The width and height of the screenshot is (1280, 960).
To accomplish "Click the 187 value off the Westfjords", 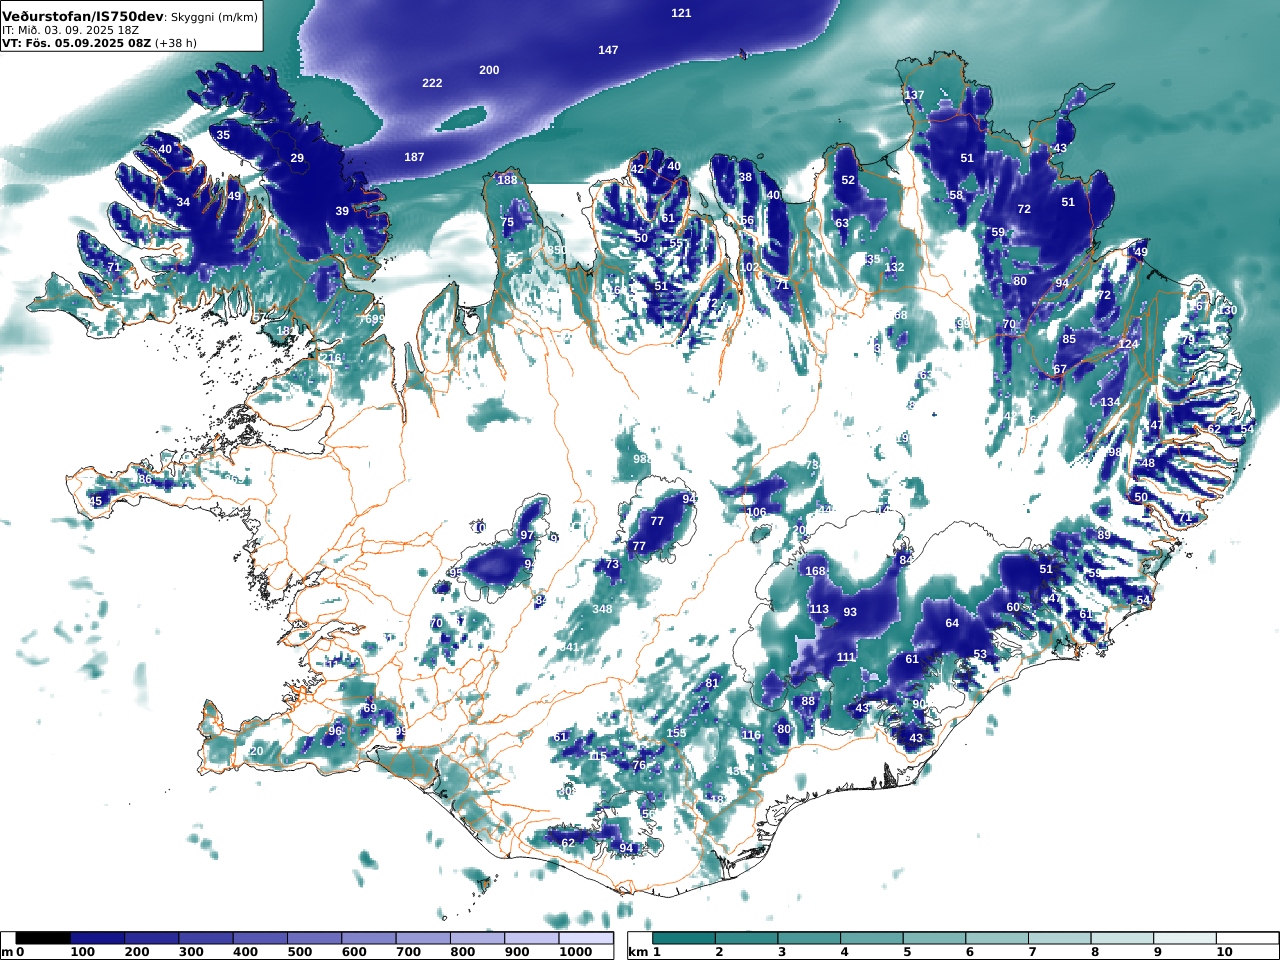I will point(414,157).
